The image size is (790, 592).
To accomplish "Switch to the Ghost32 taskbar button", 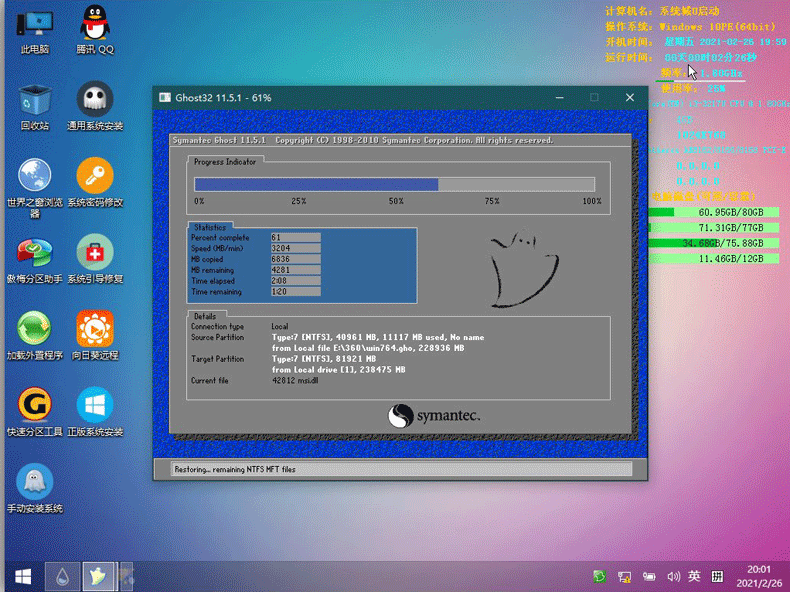I will click(99, 576).
